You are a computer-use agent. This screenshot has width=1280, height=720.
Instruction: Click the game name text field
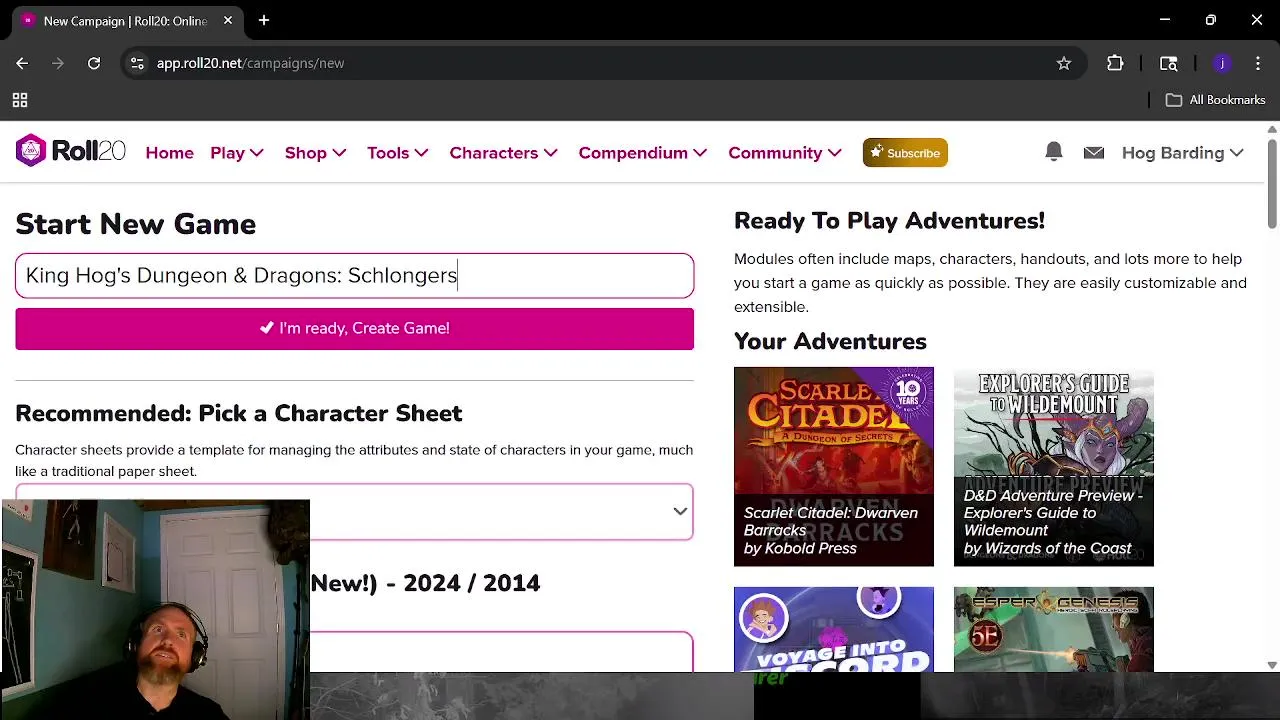coord(354,275)
